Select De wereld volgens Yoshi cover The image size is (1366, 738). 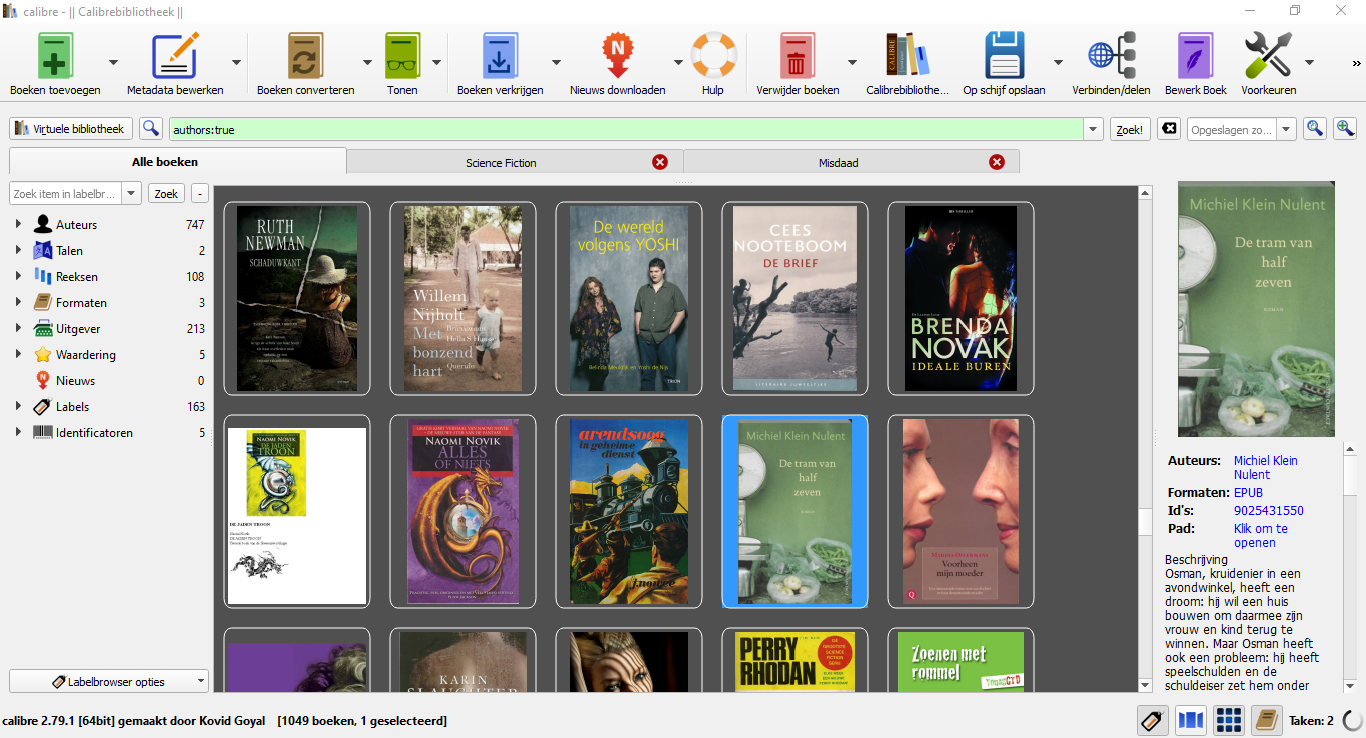click(629, 299)
